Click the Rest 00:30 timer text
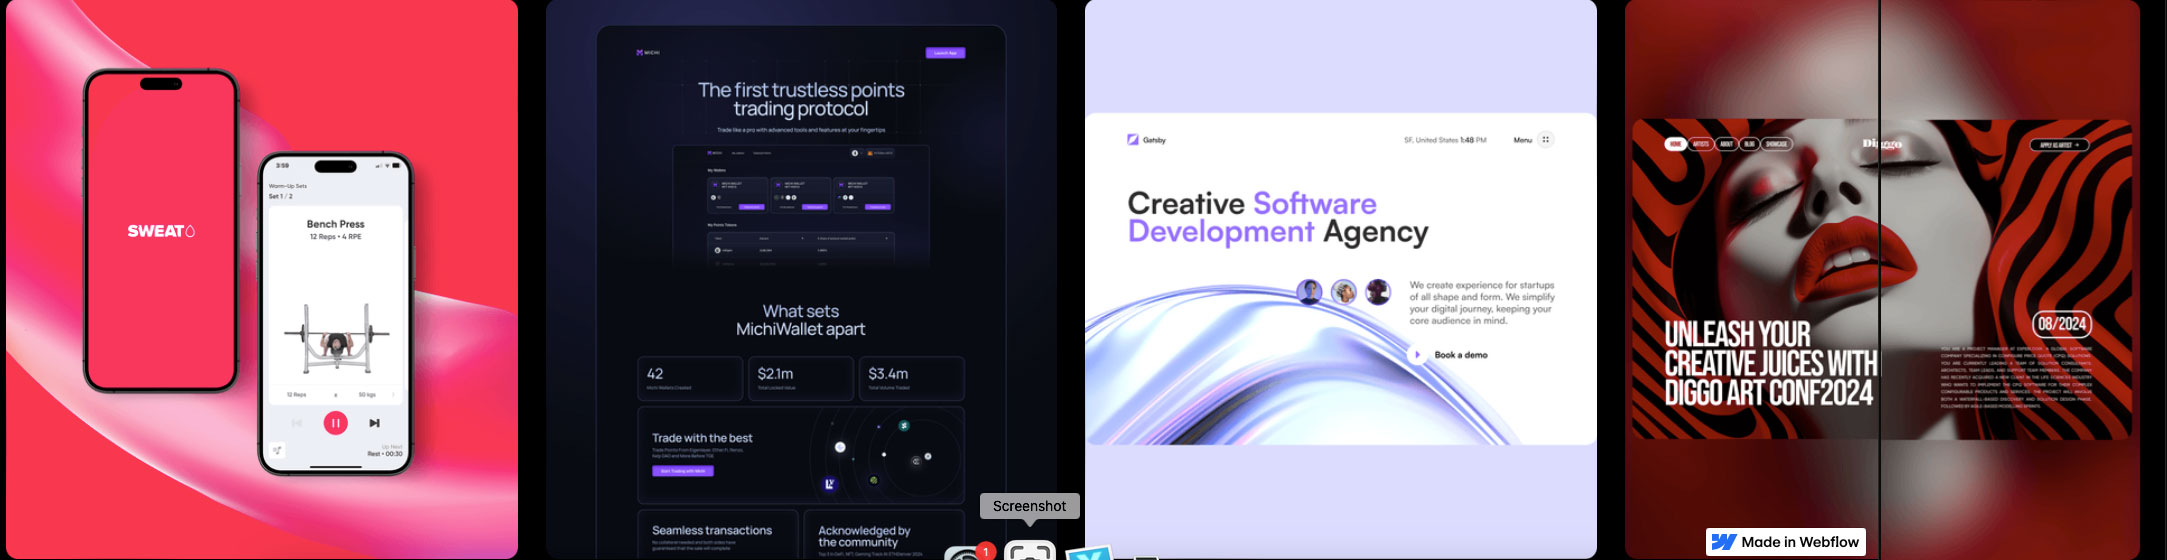The width and height of the screenshot is (2167, 560). [384, 454]
